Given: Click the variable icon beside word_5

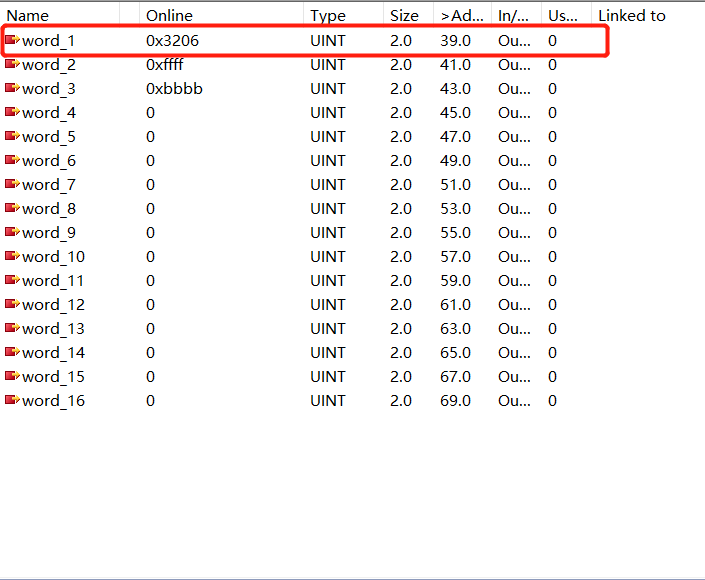Looking at the screenshot, I should [12, 136].
